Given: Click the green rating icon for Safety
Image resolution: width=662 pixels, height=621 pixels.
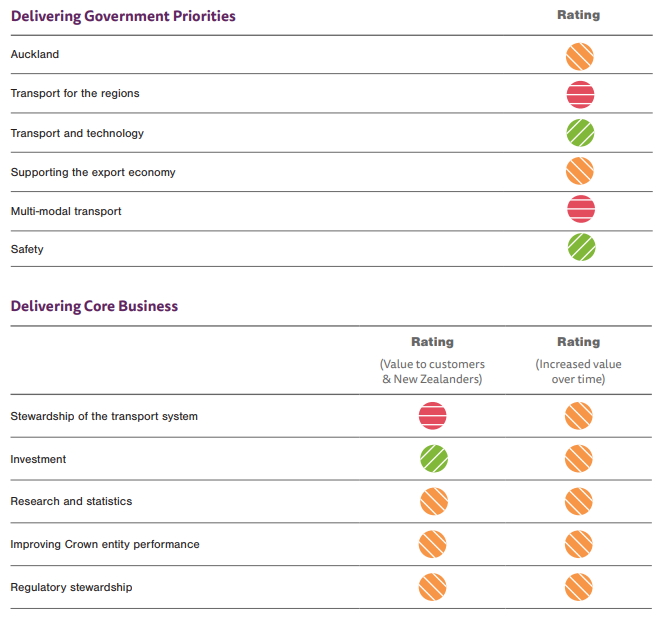Looking at the screenshot, I should click(x=579, y=248).
